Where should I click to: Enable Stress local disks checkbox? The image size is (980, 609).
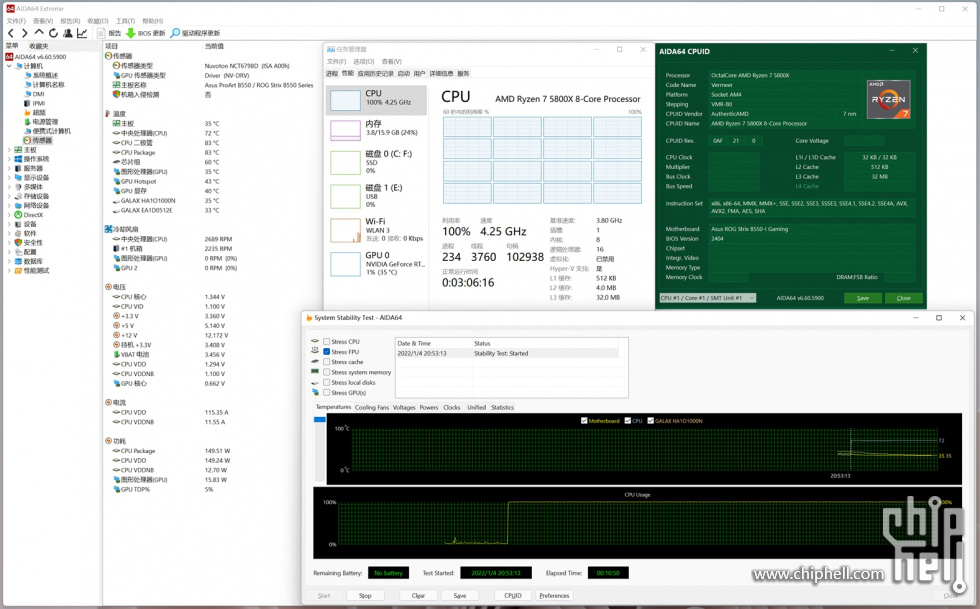click(x=326, y=383)
